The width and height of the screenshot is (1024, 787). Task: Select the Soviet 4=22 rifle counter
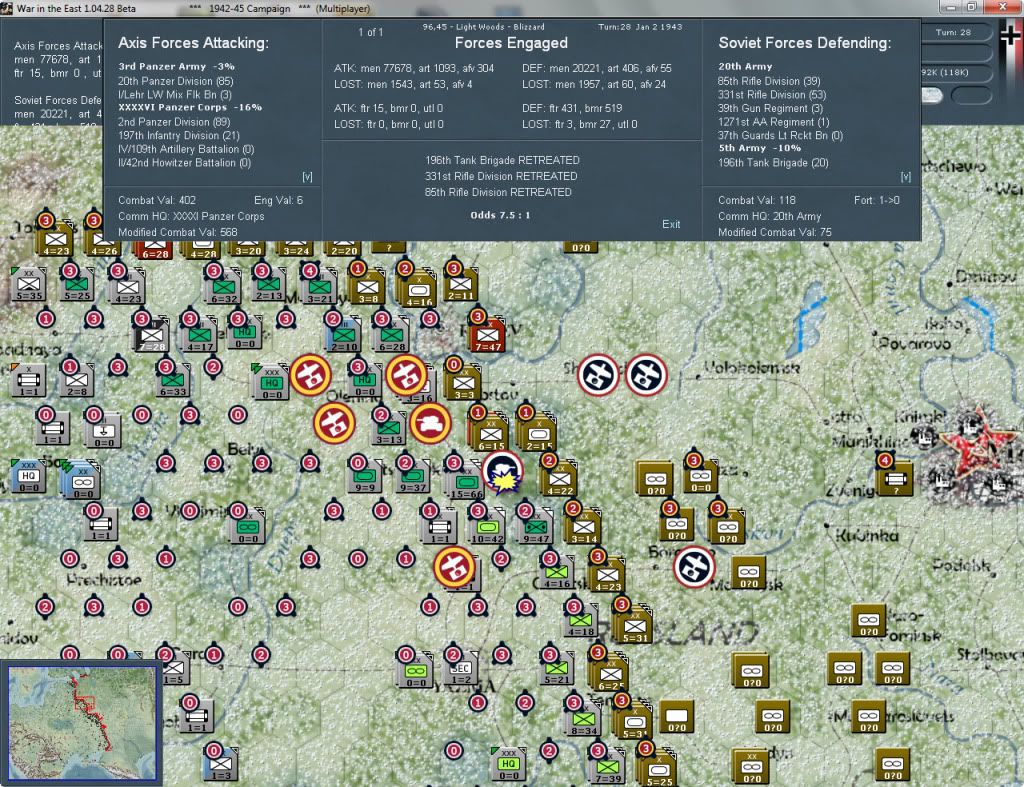(x=560, y=480)
